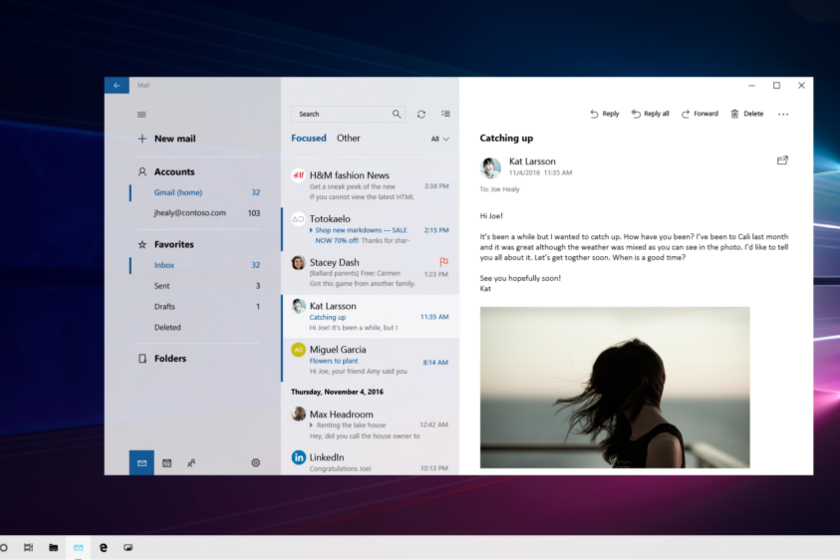Image resolution: width=840 pixels, height=560 pixels.
Task: Delete the open message
Action: point(747,114)
